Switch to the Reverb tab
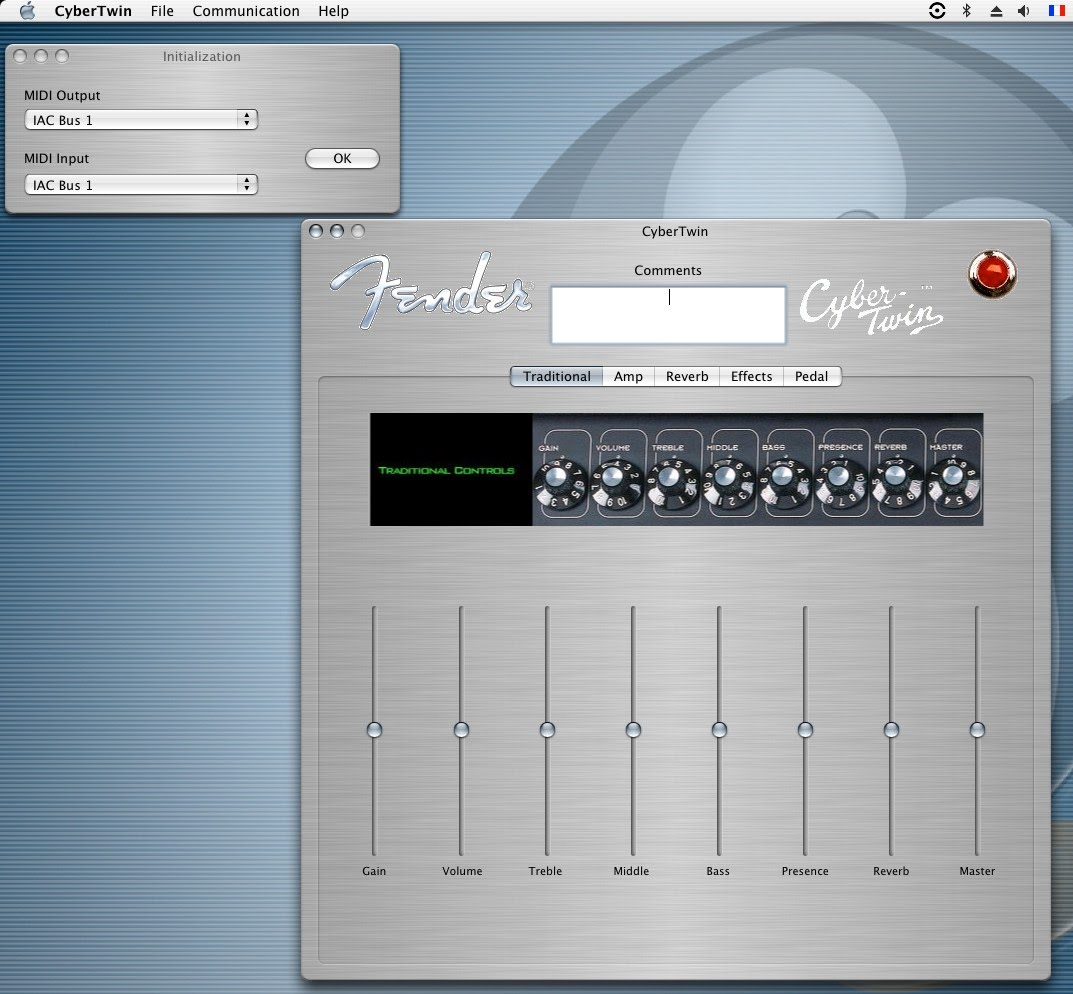 pyautogui.click(x=687, y=376)
